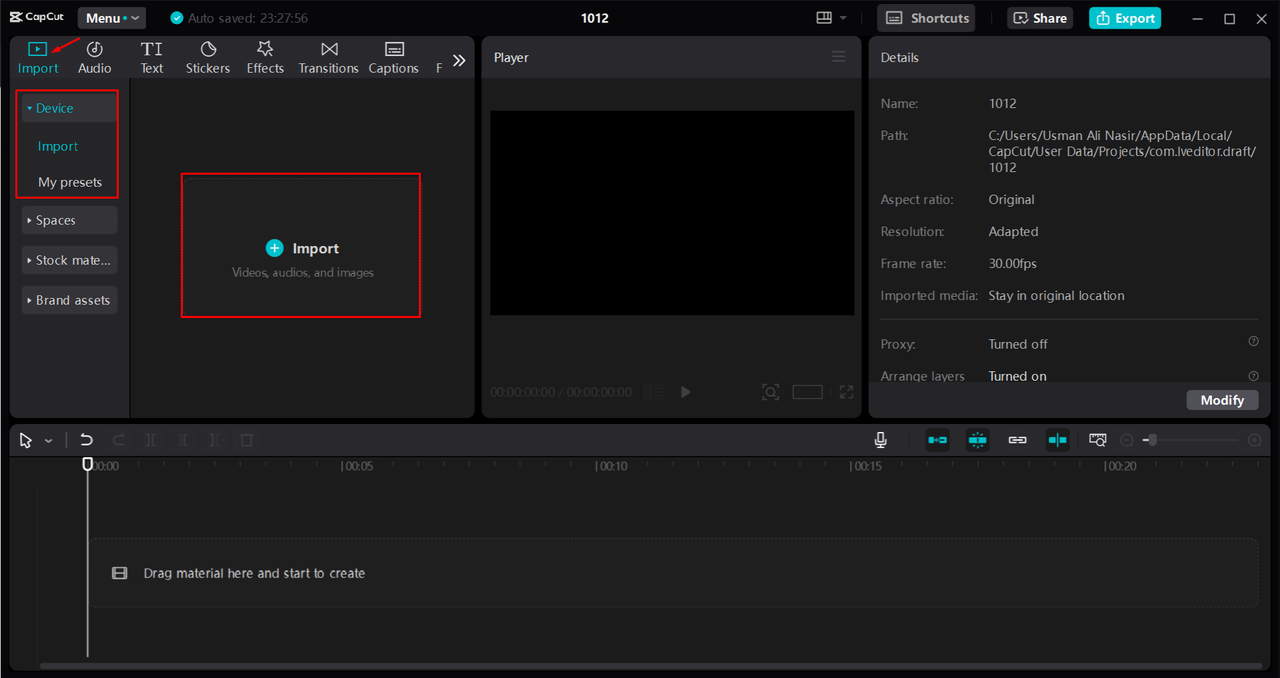This screenshot has height=678, width=1280.
Task: Toggle auto snapping on timeline
Action: pyautogui.click(x=977, y=440)
